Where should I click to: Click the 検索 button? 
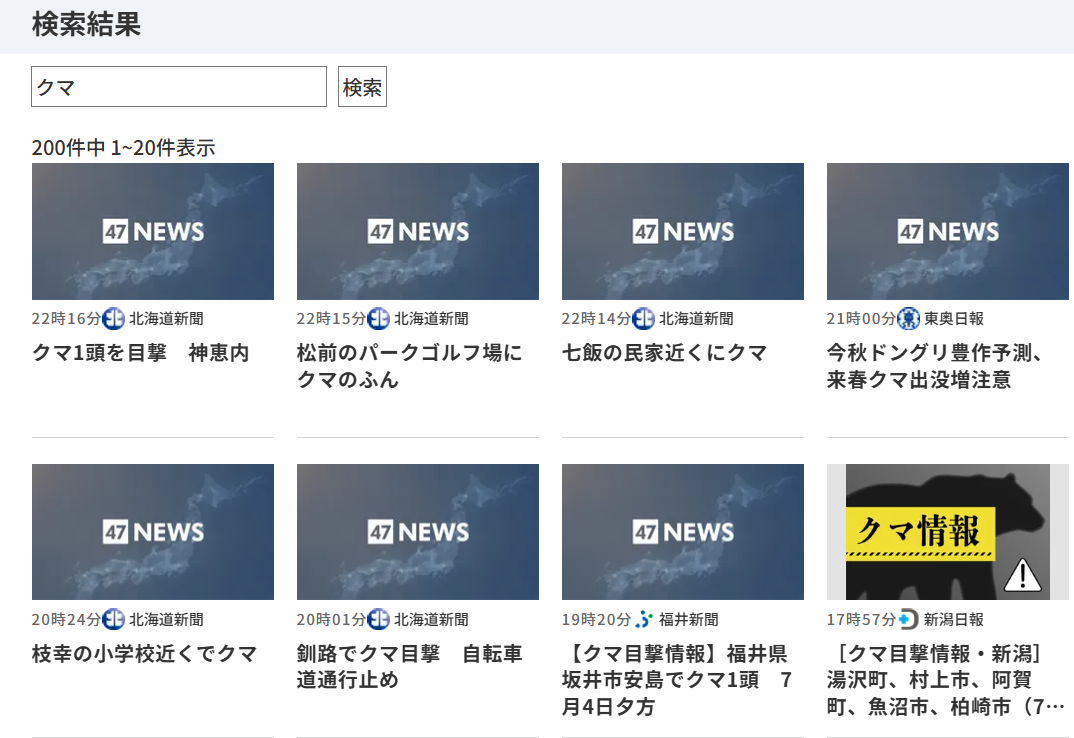[362, 86]
